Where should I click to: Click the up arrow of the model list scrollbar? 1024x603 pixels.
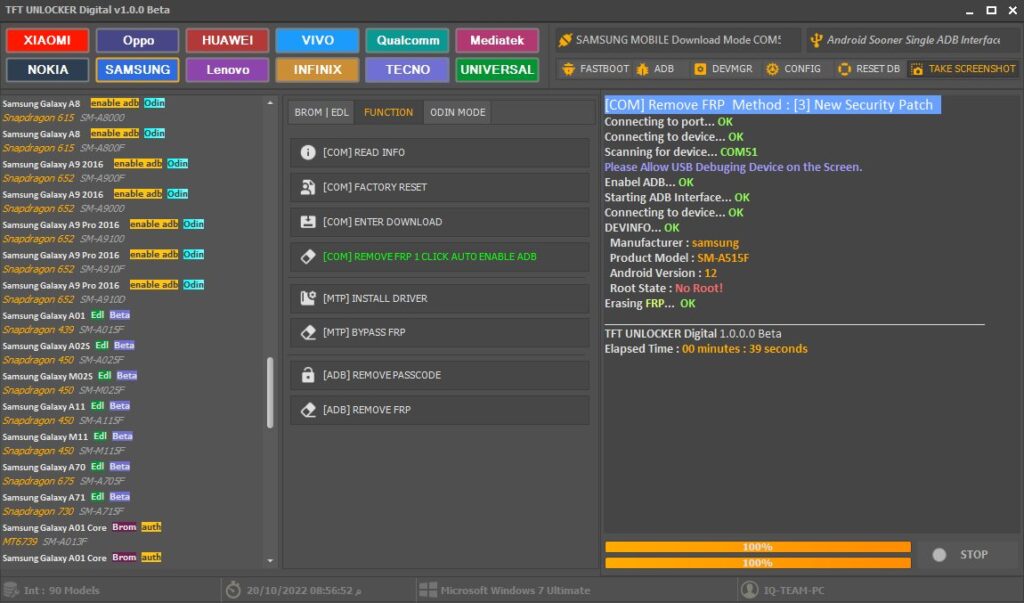270,103
